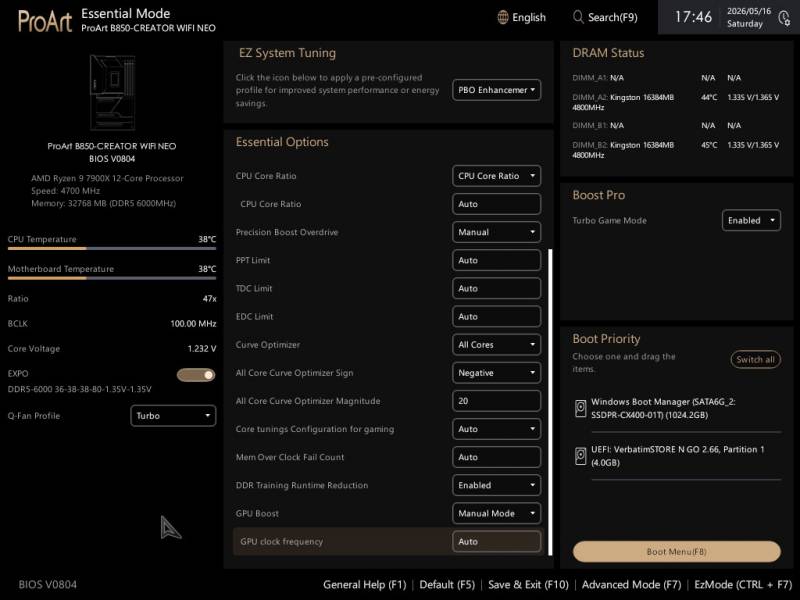
Task: Open the GPU Boost Manual Mode dropdown
Action: tap(496, 513)
